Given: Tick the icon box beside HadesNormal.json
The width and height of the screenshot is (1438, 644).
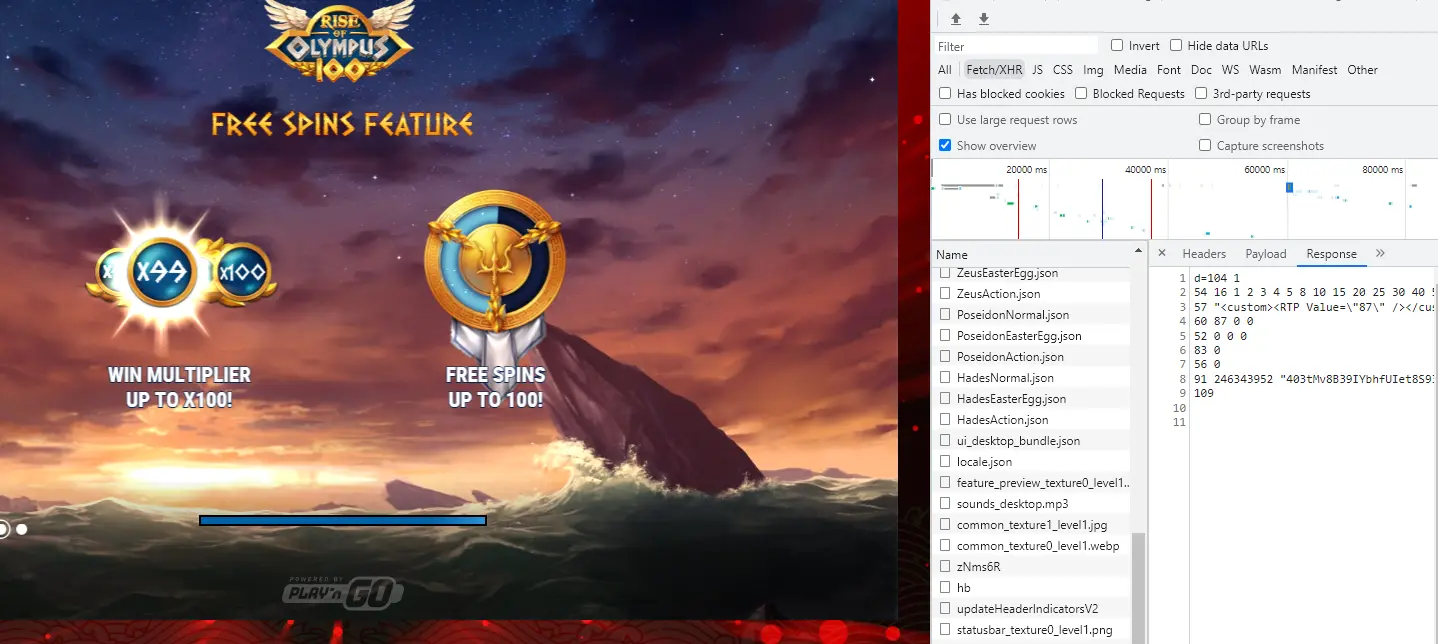Looking at the screenshot, I should coord(945,378).
